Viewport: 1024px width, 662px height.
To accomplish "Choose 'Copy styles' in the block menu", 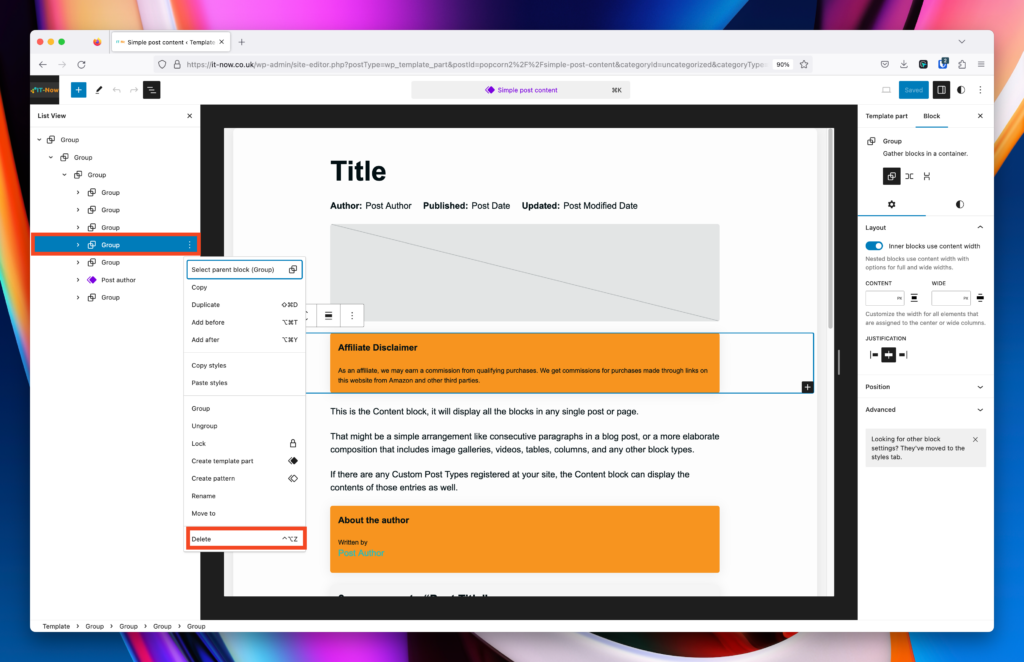I will (x=244, y=366).
